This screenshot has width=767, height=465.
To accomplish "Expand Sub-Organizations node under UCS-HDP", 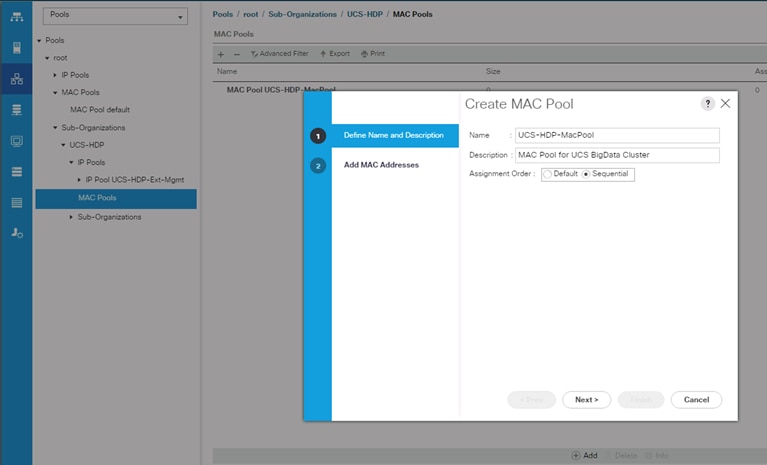I will point(71,217).
